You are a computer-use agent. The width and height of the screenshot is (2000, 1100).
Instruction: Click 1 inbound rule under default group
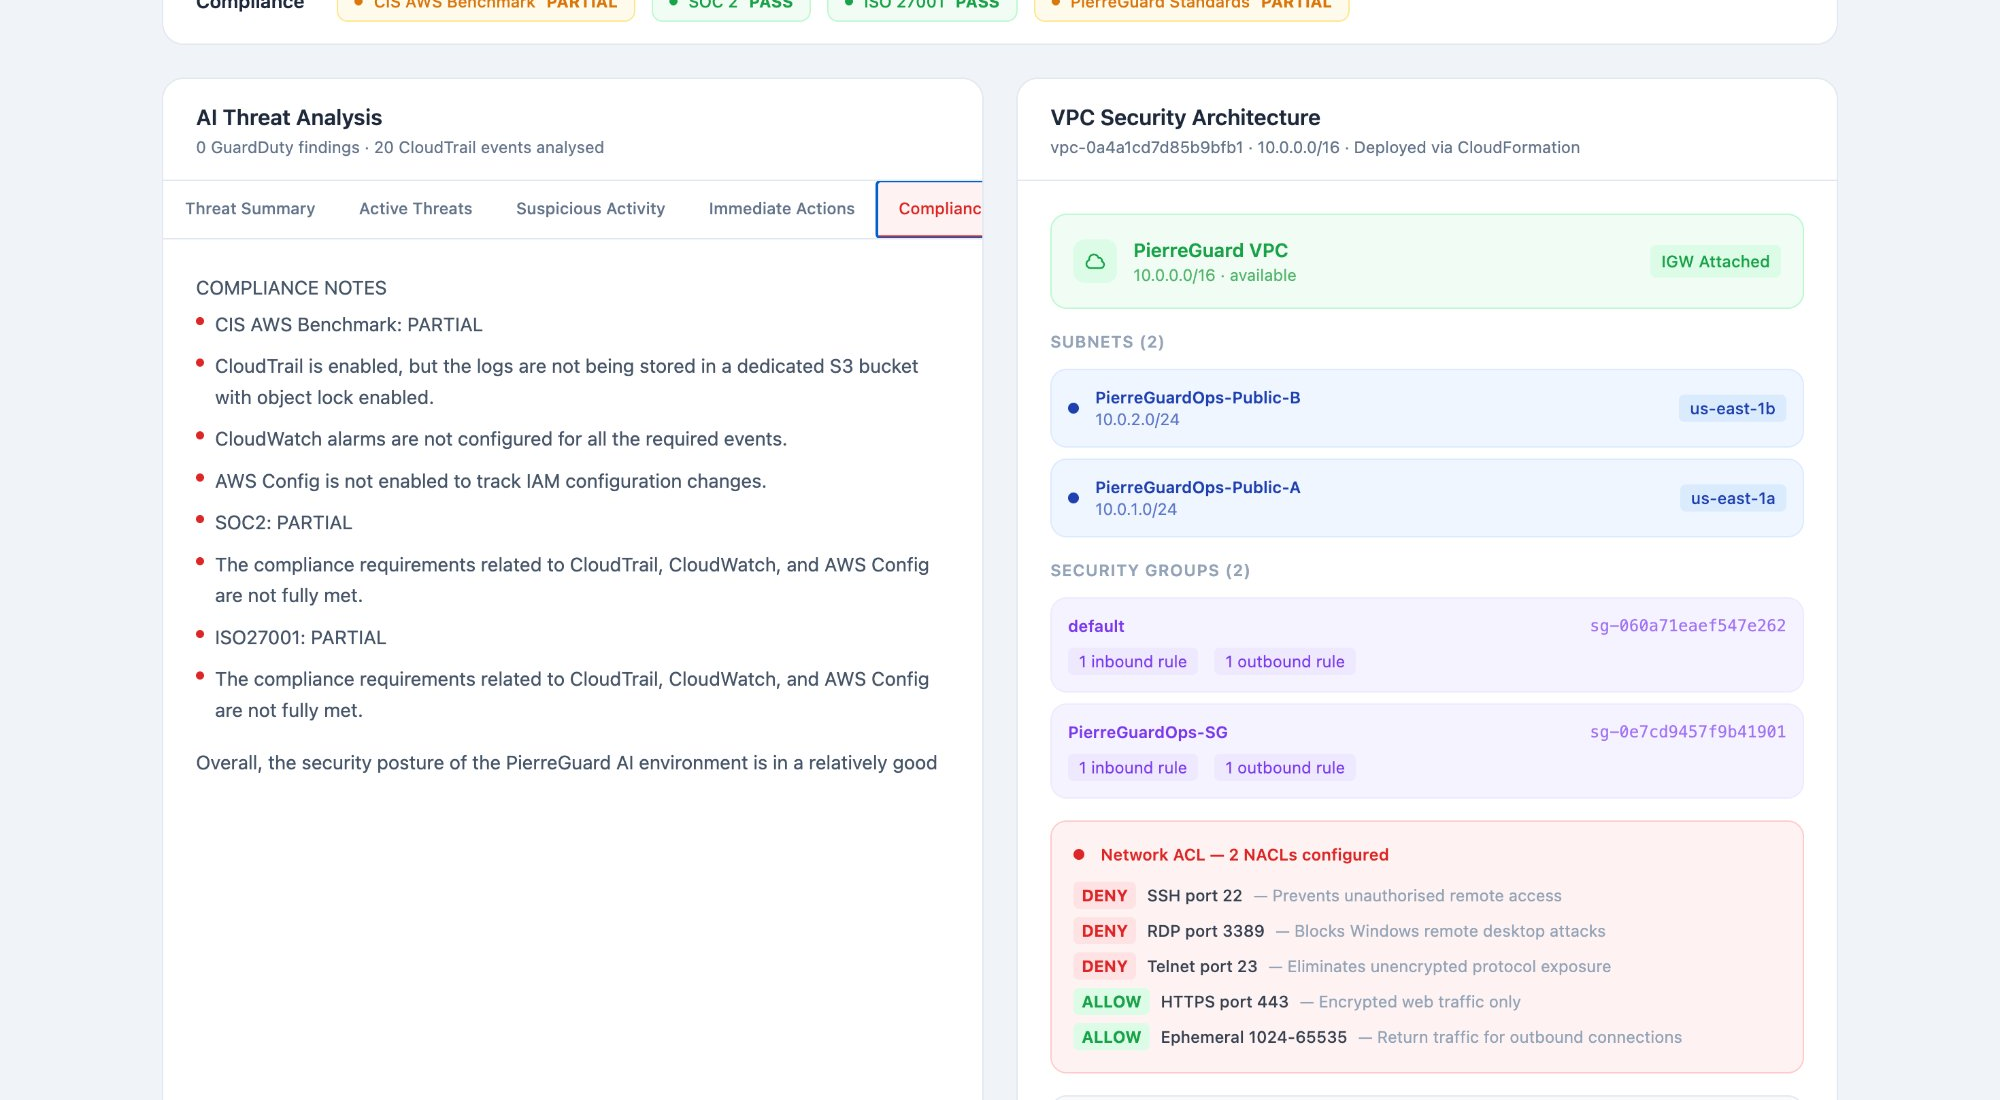point(1132,662)
